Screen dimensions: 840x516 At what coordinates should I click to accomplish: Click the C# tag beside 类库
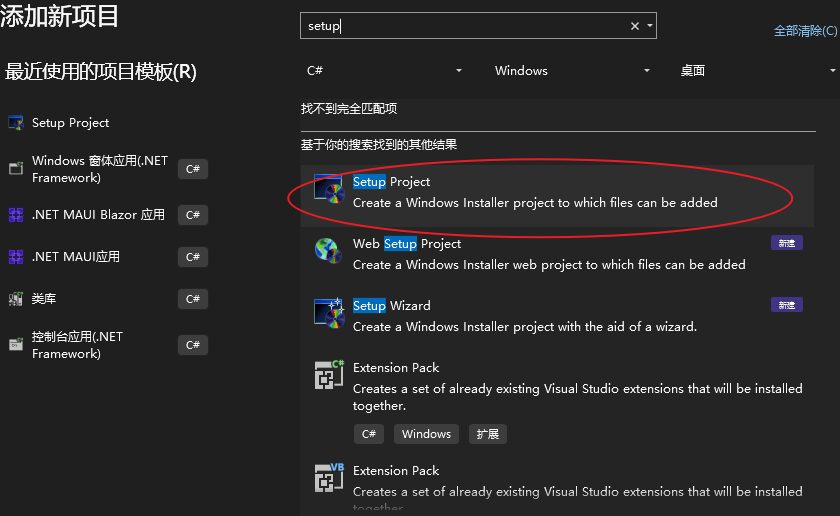point(193,298)
